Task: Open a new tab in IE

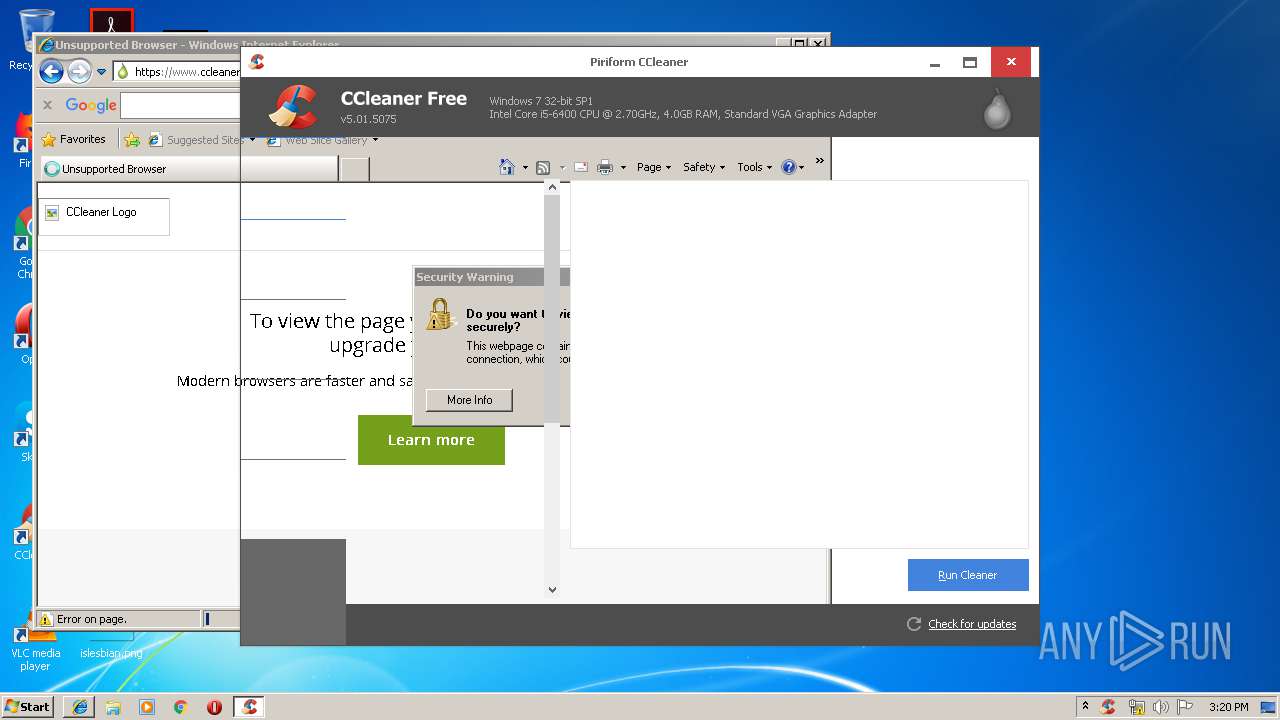Action: pyautogui.click(x=355, y=169)
